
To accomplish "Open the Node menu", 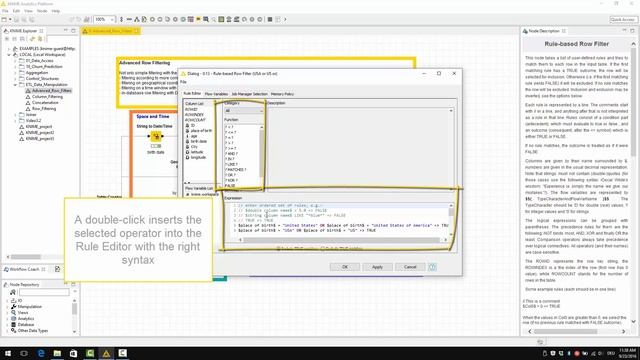I will tap(42, 11).
